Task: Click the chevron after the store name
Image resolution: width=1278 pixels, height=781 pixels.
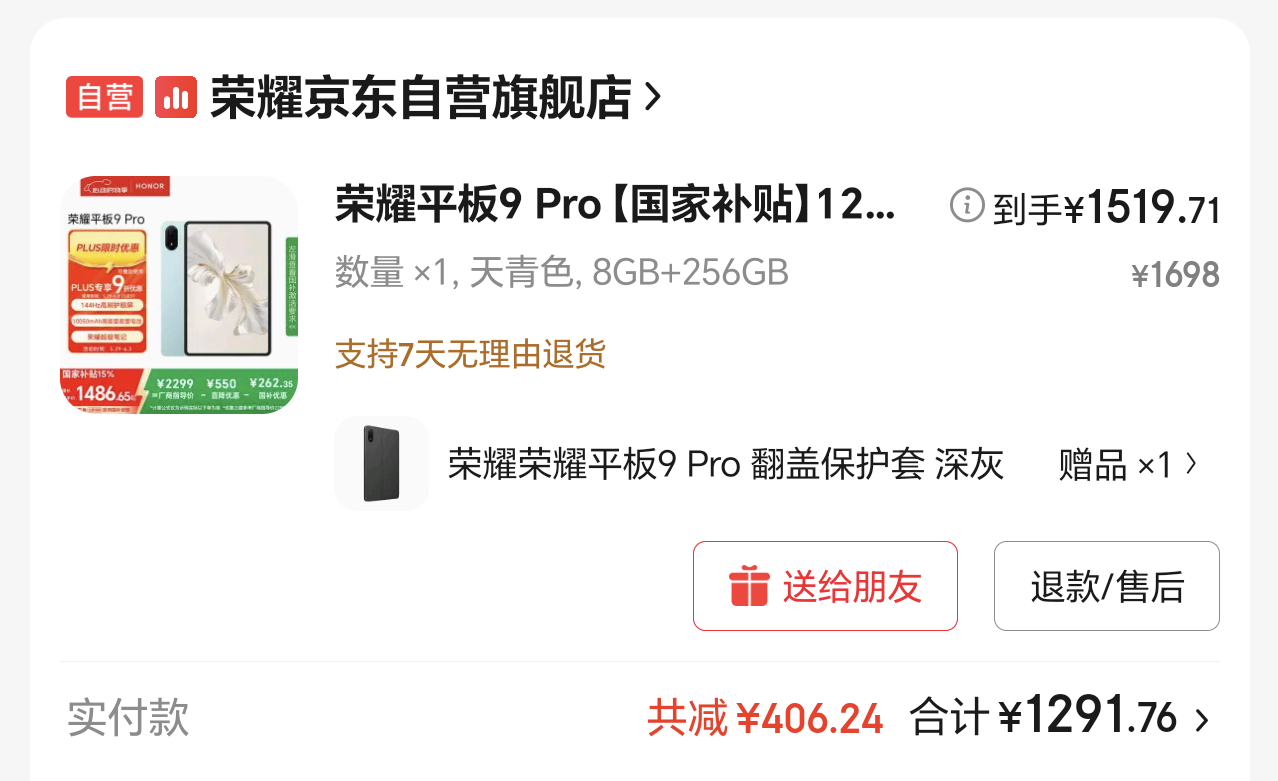Action: coord(653,97)
